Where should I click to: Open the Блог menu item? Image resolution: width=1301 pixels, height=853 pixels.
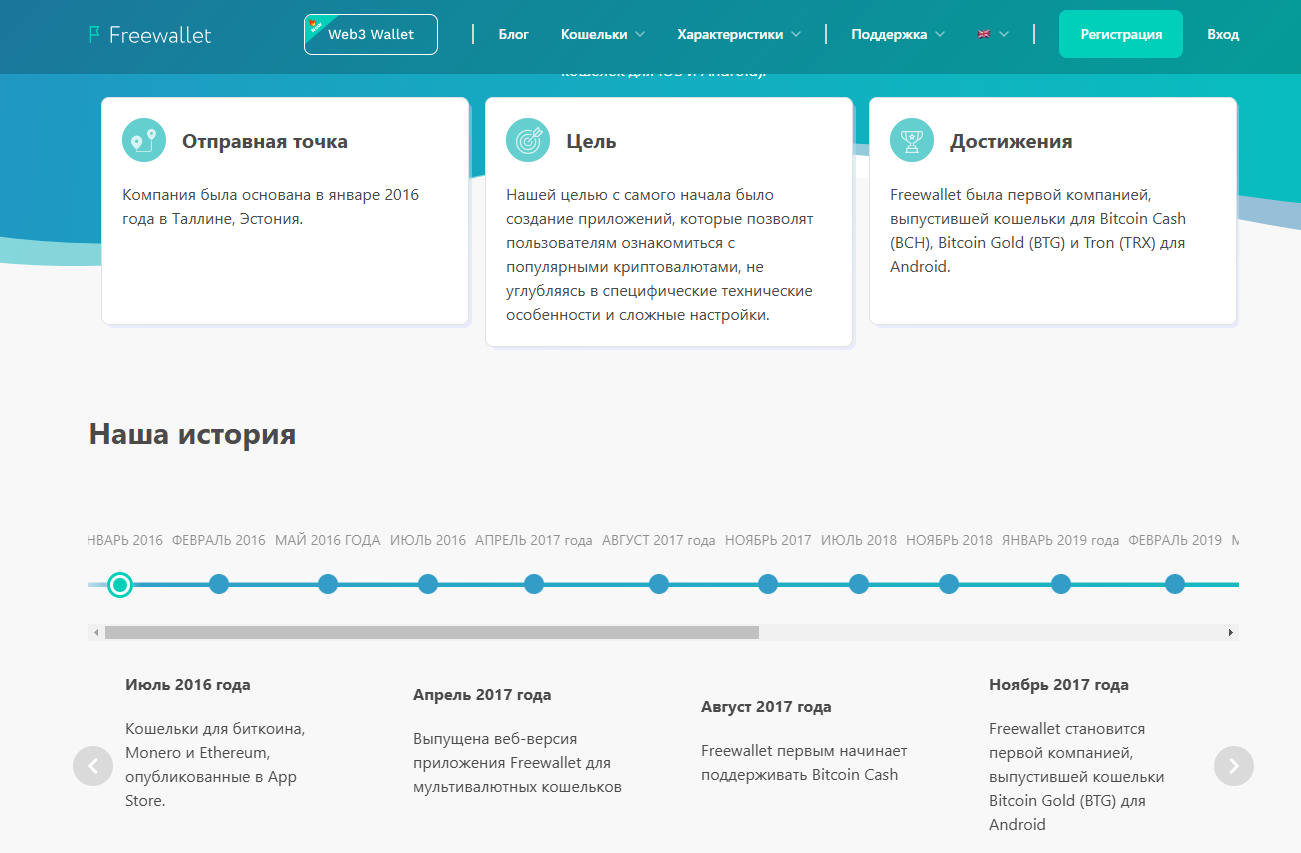coord(513,34)
